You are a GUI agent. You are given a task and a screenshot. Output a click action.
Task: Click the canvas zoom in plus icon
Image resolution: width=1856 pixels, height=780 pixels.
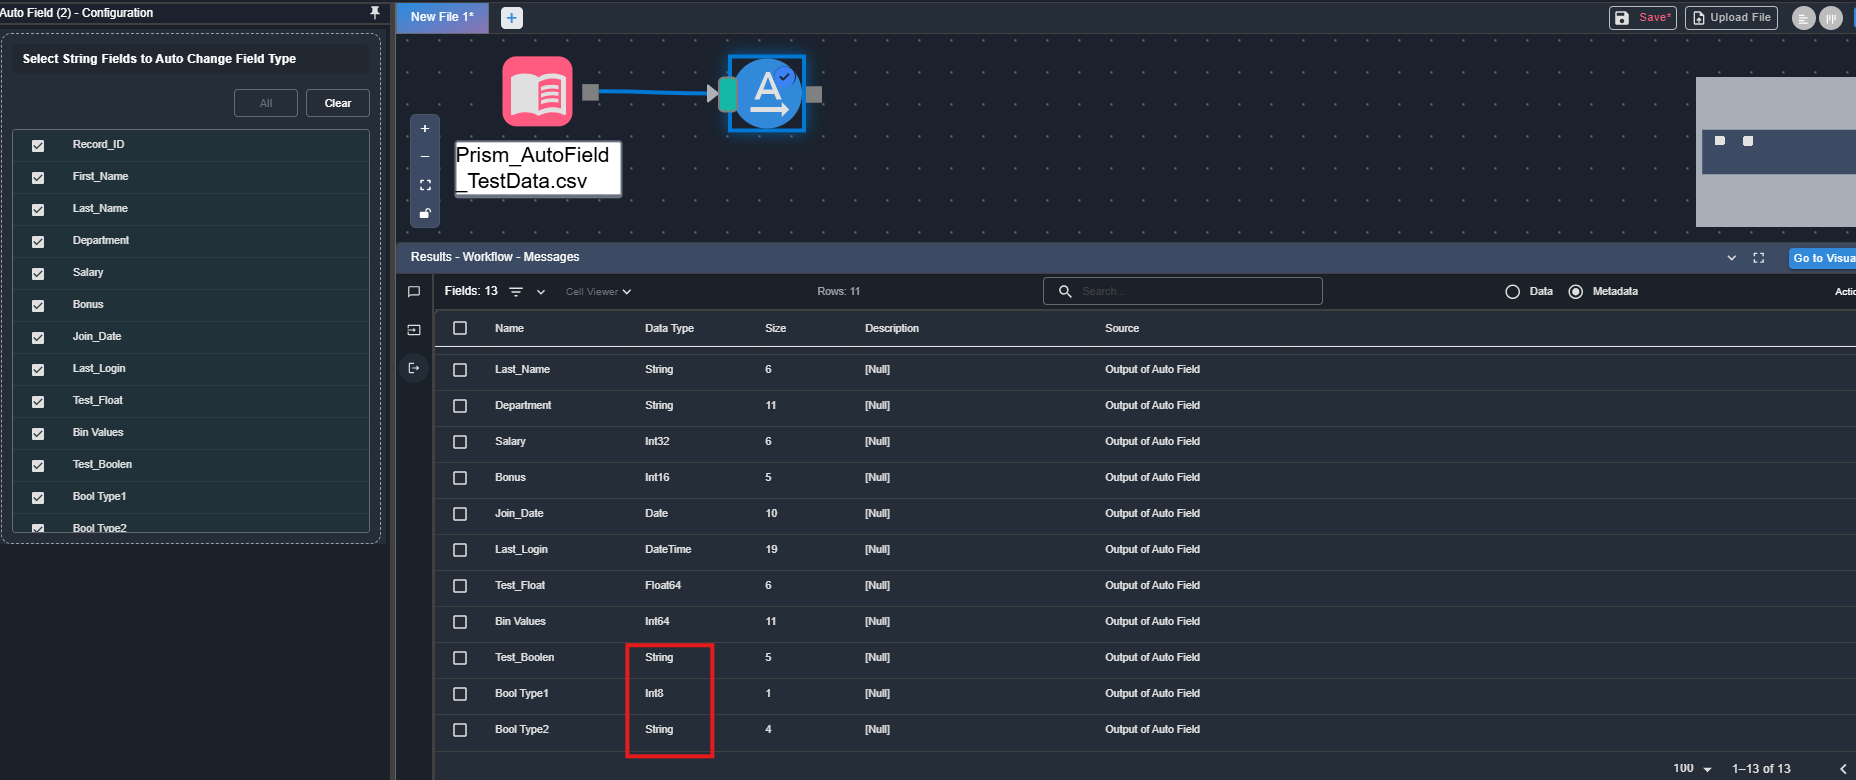coord(425,129)
